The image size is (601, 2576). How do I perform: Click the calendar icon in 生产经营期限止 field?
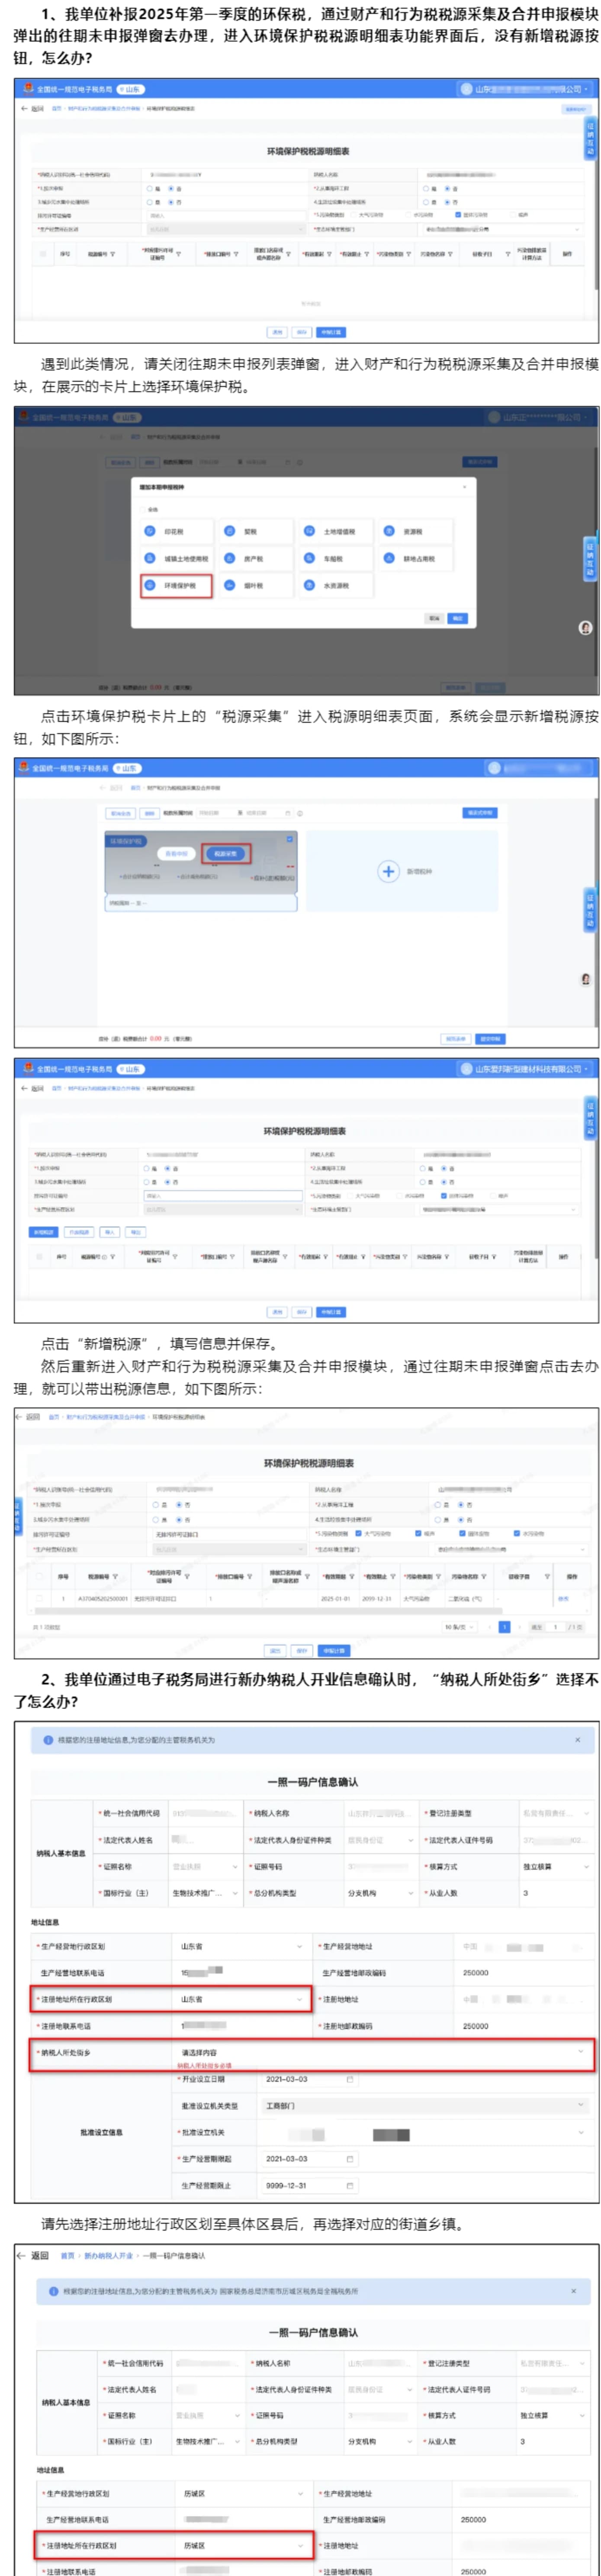click(x=349, y=2185)
